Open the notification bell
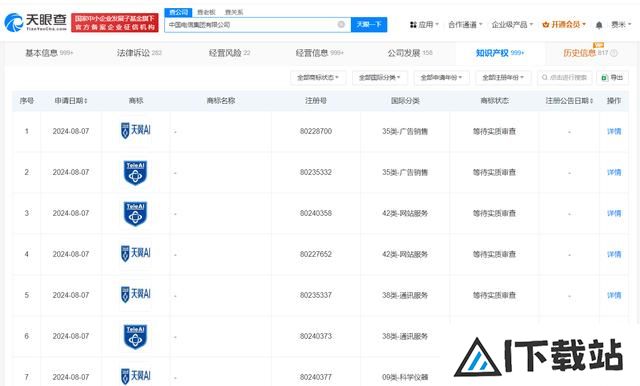640x386 pixels. (x=599, y=25)
